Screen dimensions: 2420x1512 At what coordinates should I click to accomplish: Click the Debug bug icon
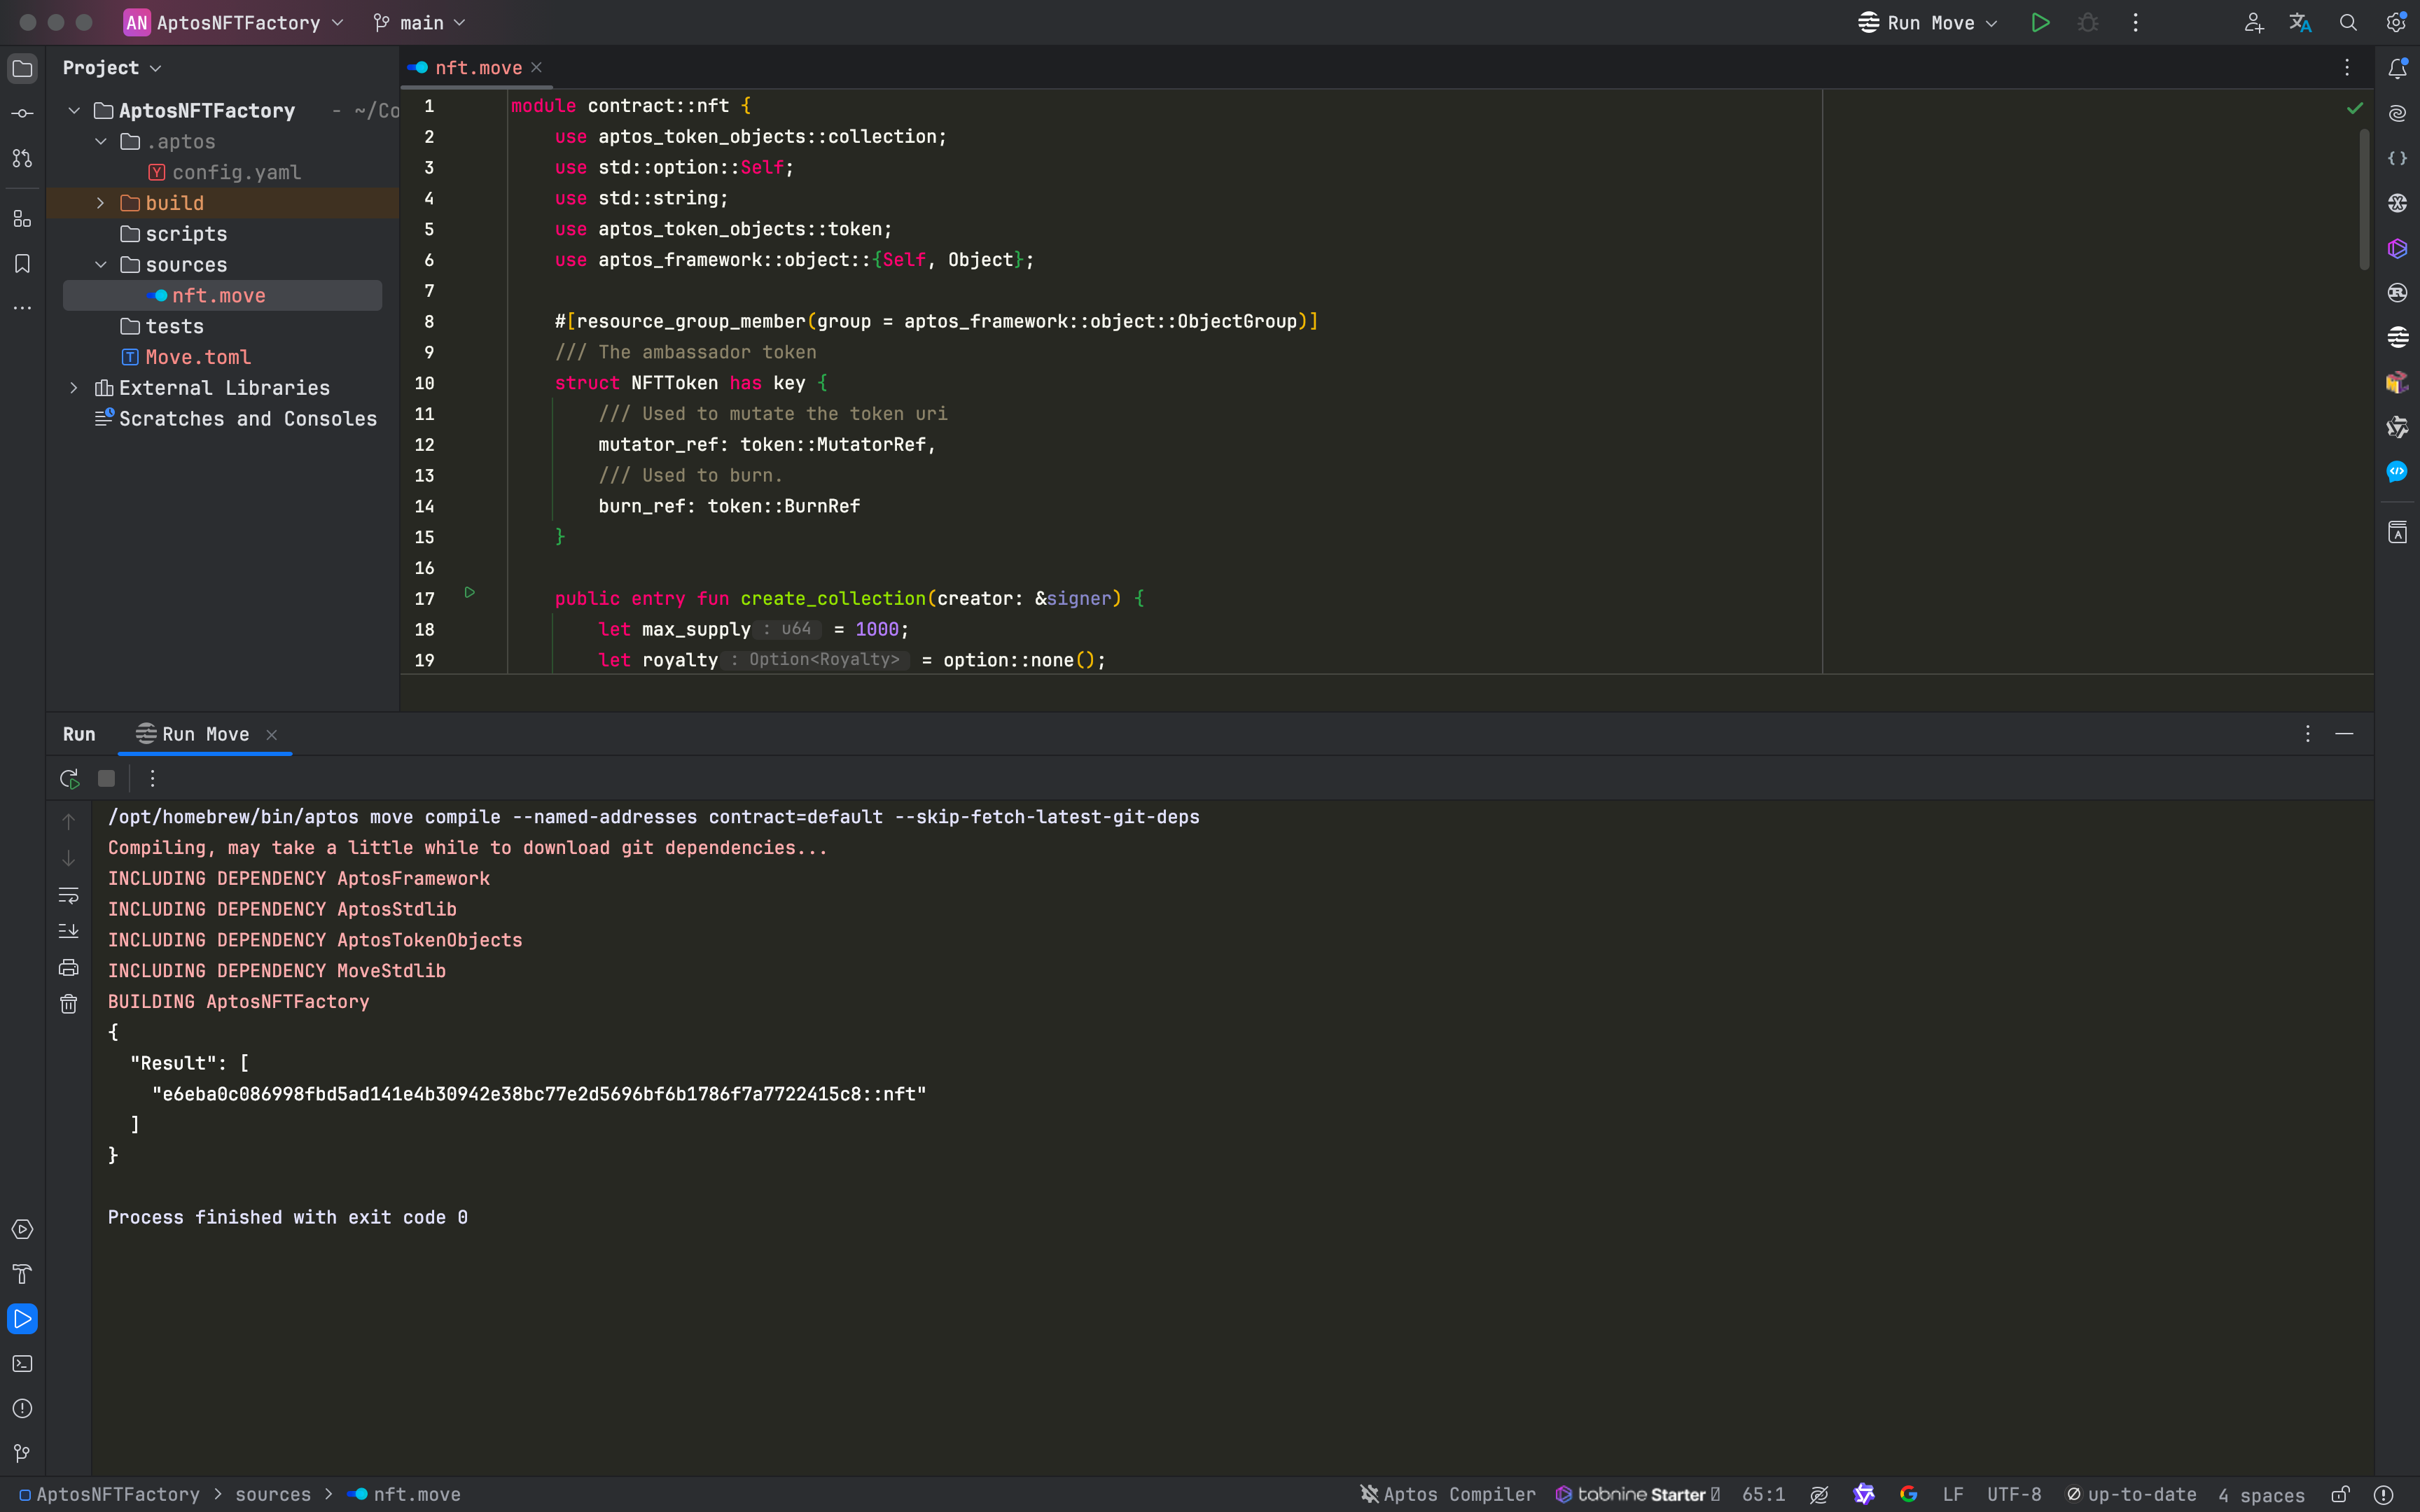[x=2088, y=22]
